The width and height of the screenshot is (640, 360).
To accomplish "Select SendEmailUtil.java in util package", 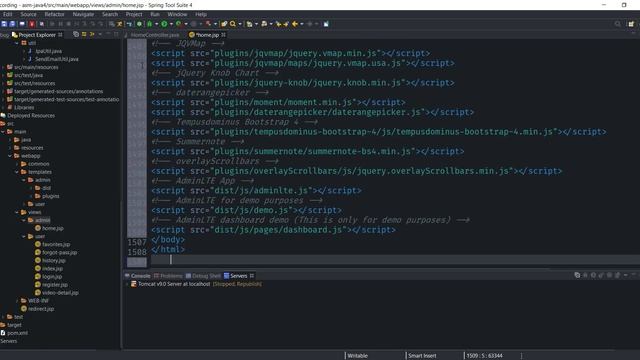I will (56, 59).
